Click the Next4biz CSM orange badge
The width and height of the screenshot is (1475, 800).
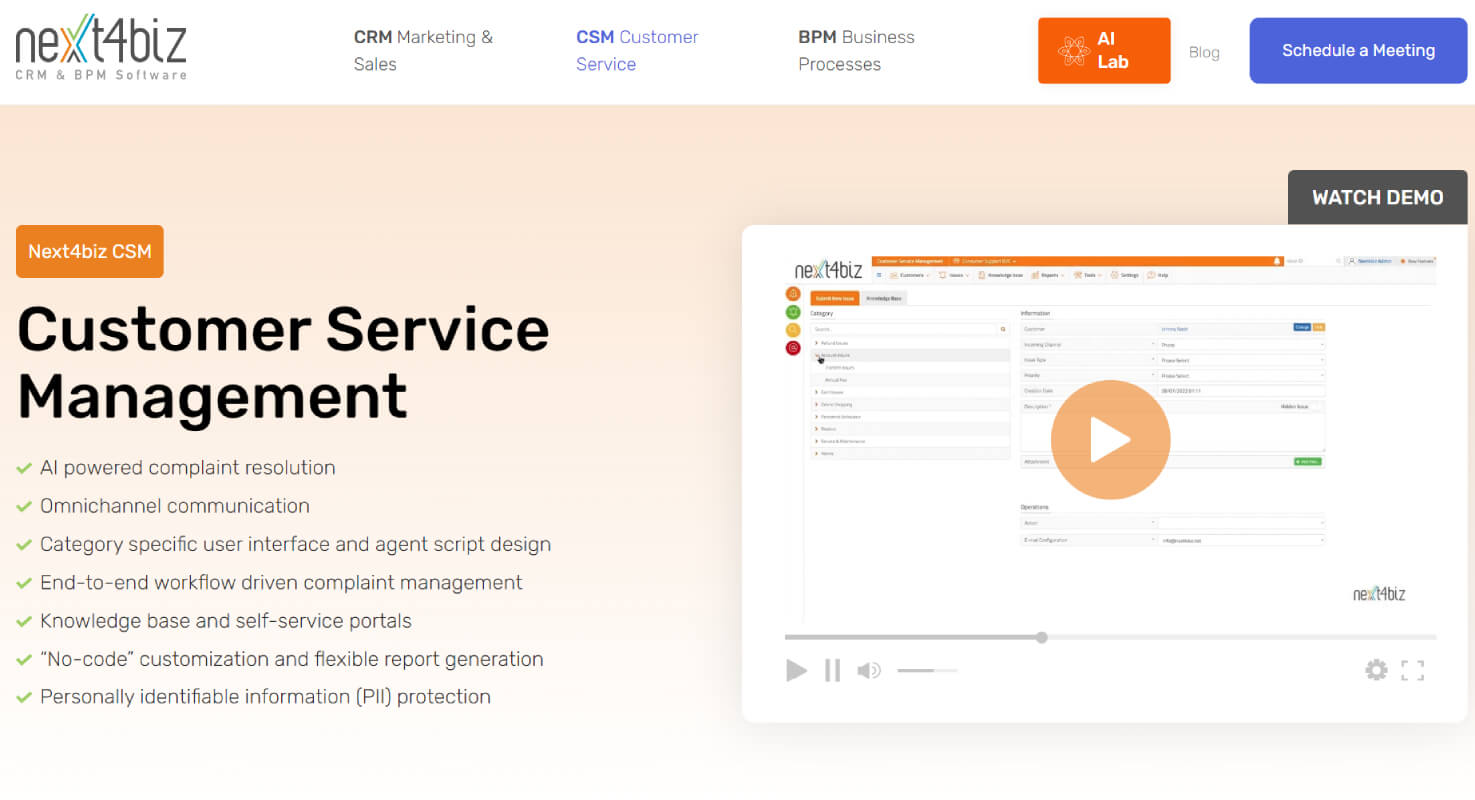click(x=90, y=251)
